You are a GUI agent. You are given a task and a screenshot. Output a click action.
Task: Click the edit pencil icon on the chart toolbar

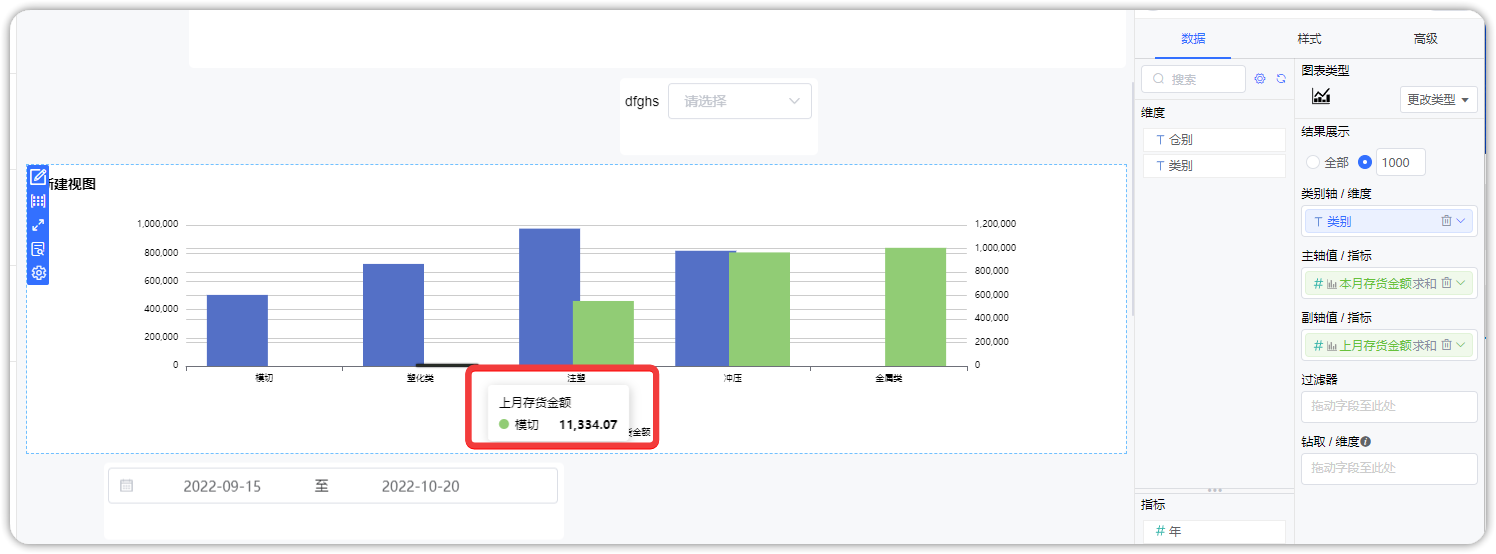coord(38,177)
